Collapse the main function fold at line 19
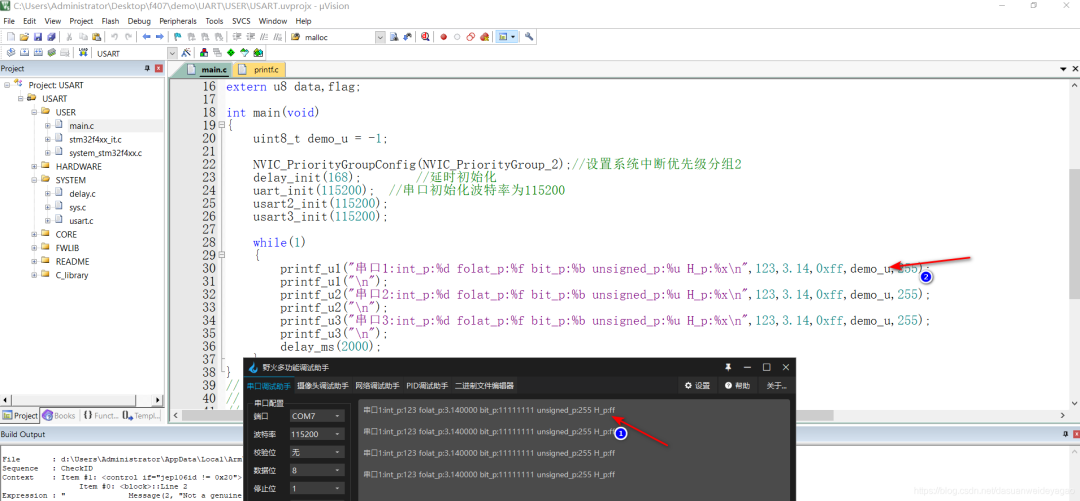1080x501 pixels. tap(221, 125)
